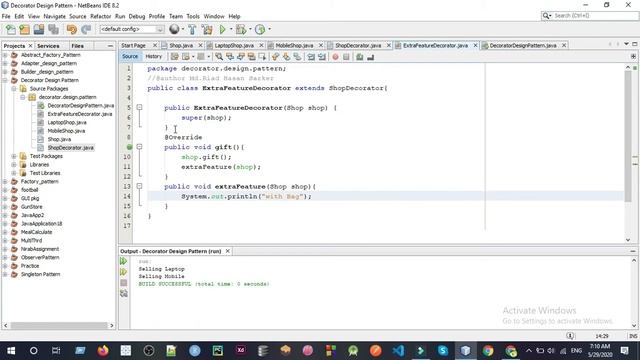Open Adobe XD from the taskbar

(x=241, y=350)
